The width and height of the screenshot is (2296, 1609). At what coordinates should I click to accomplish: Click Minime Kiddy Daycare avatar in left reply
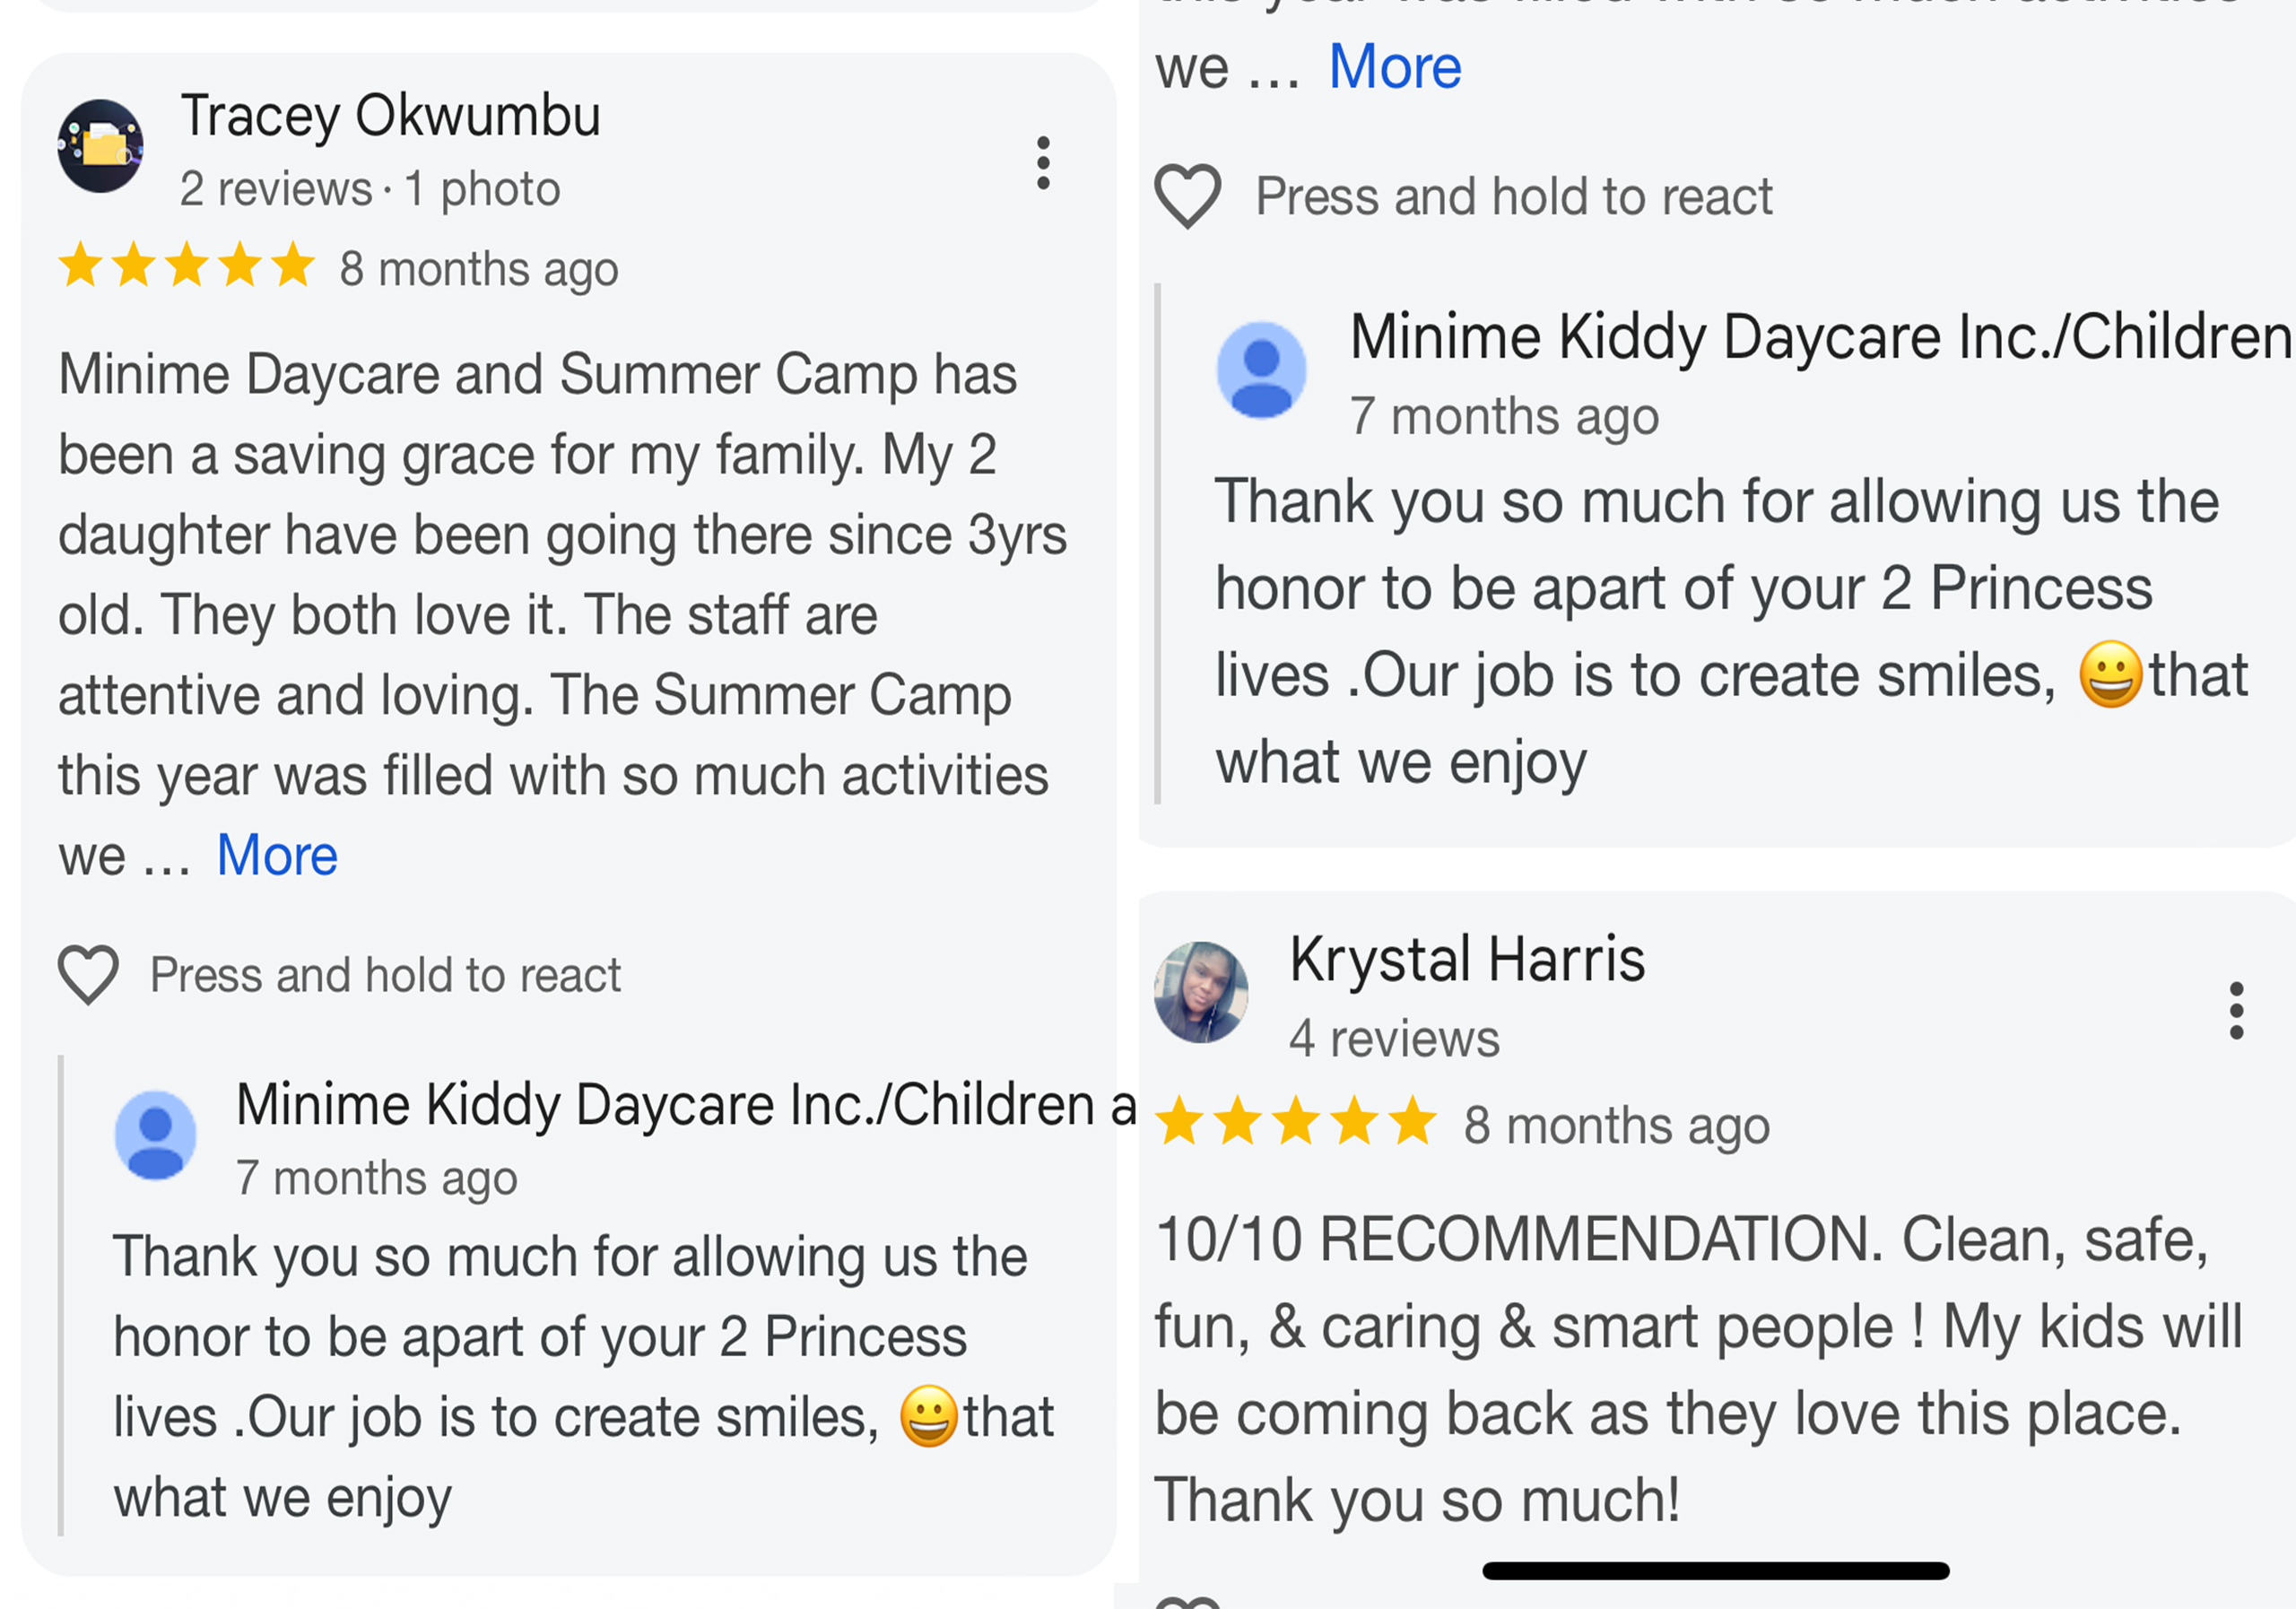[155, 1135]
